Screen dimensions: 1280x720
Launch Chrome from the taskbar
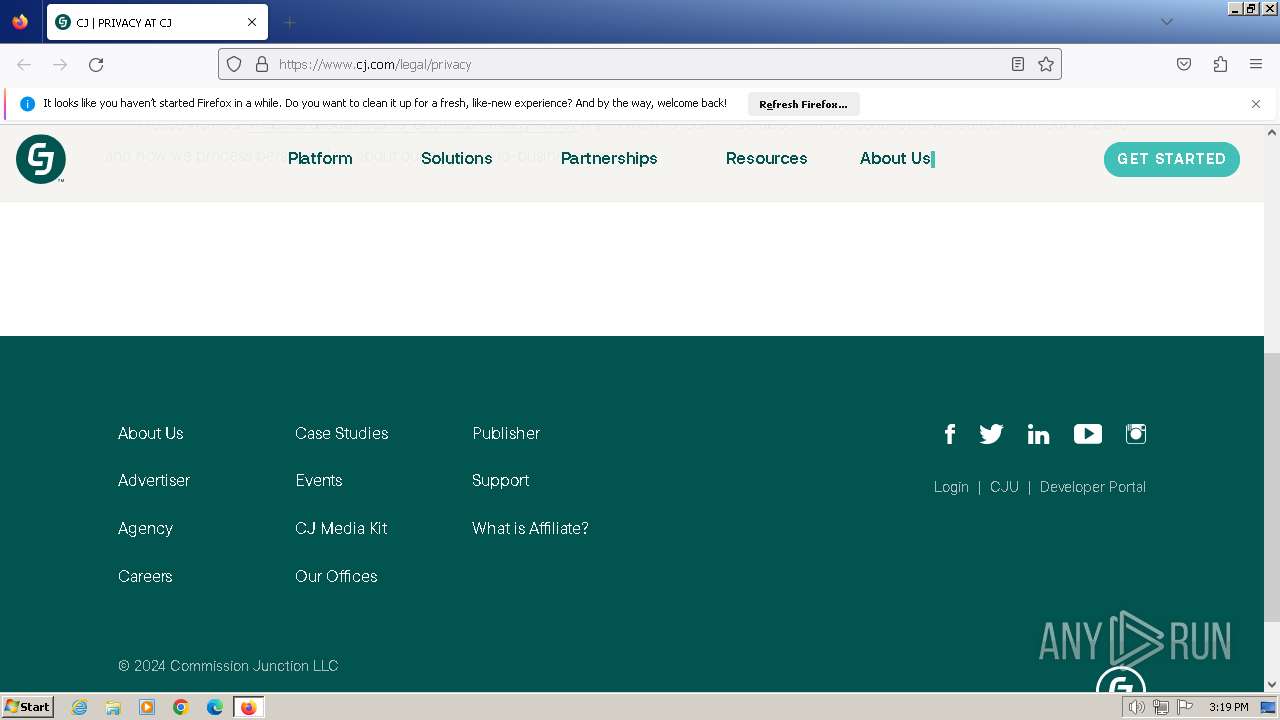(181, 707)
